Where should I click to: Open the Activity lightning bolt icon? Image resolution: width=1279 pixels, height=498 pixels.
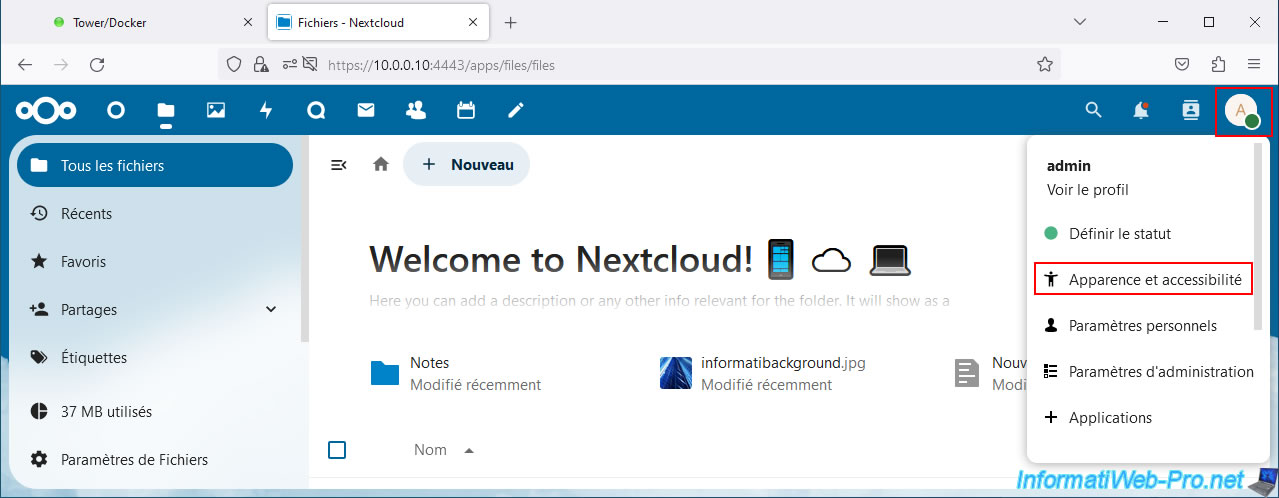coord(266,111)
